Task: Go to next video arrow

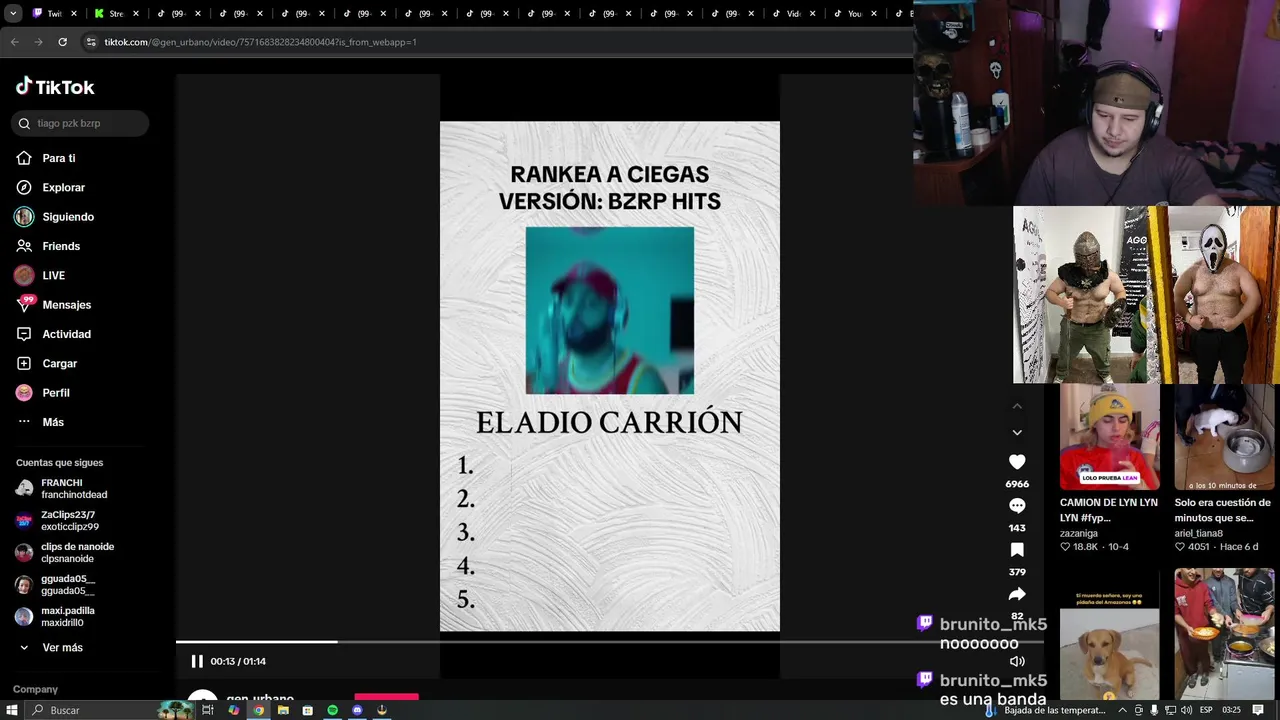Action: point(1017,432)
